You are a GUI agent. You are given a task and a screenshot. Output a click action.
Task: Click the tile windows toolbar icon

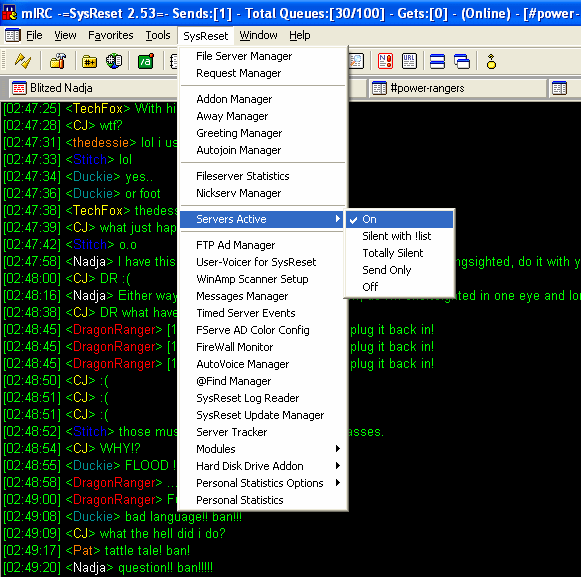437,61
